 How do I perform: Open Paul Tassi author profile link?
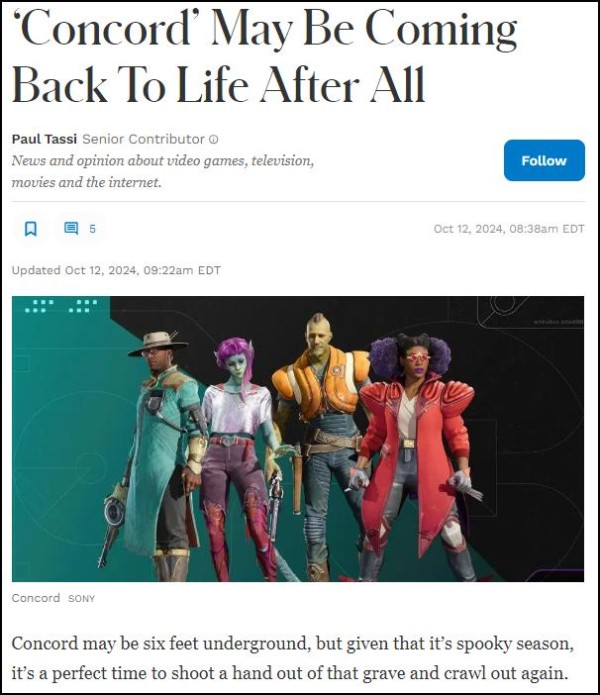click(44, 139)
